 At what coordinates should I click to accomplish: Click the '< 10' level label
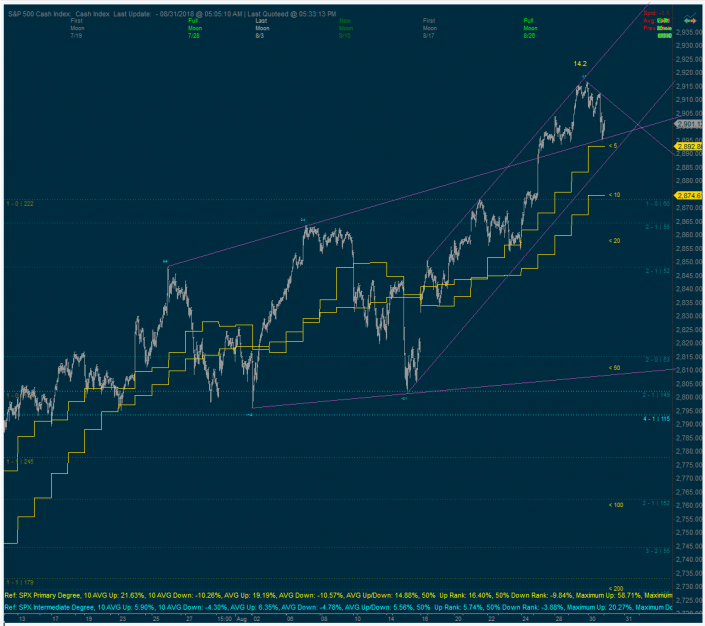614,195
